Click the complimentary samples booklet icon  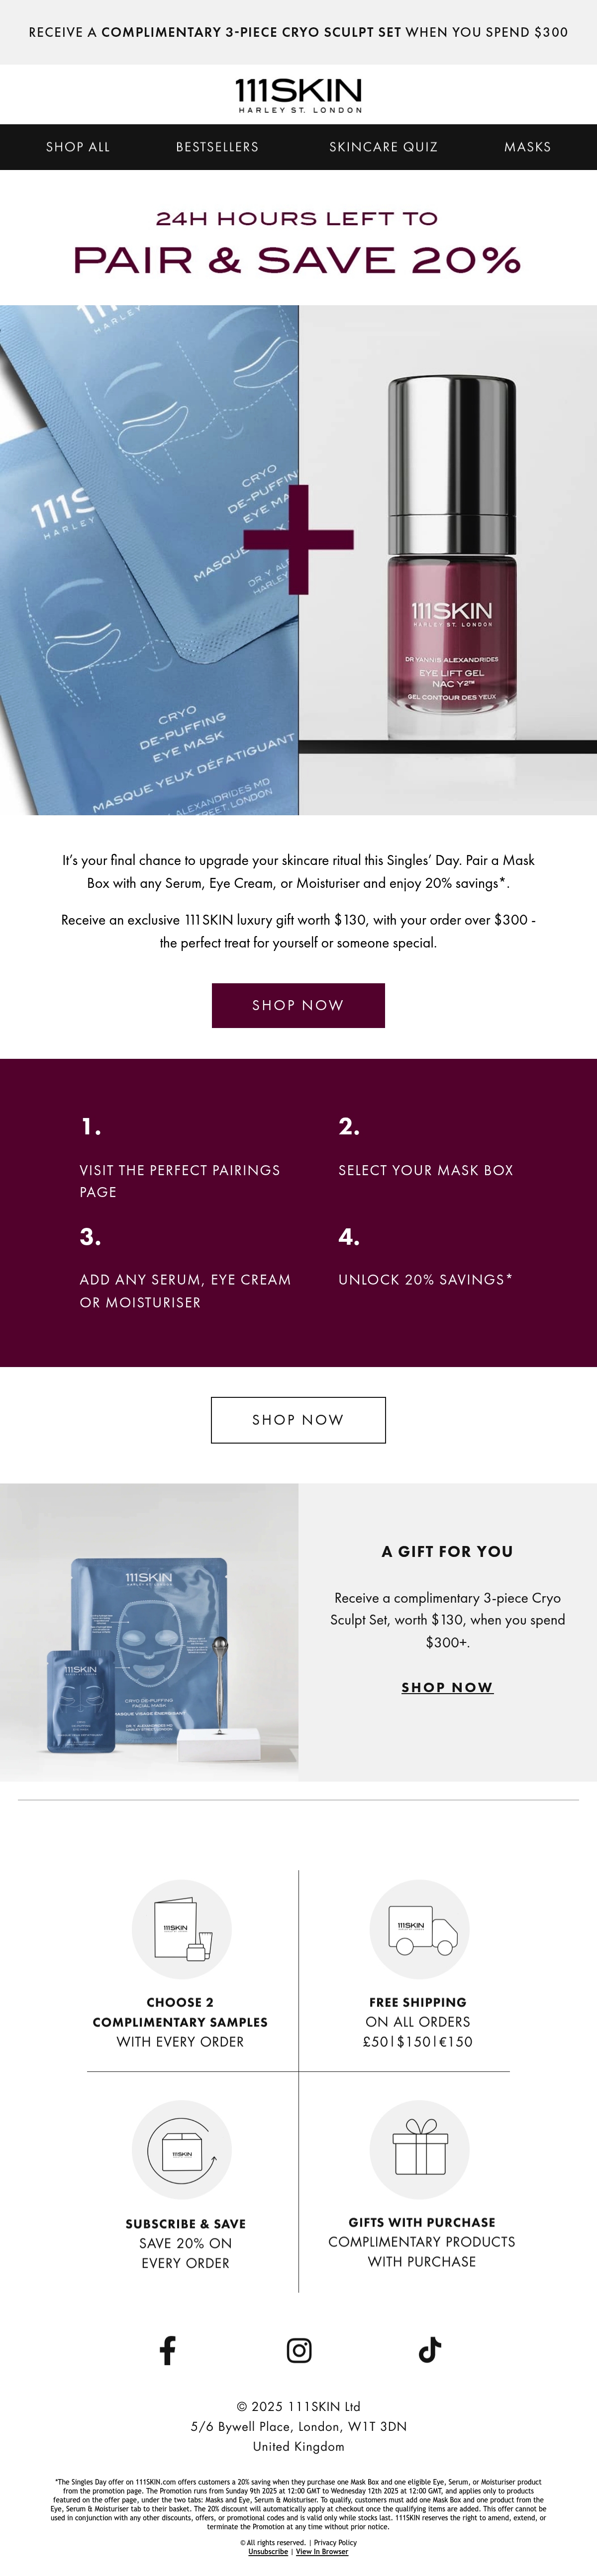[182, 1930]
